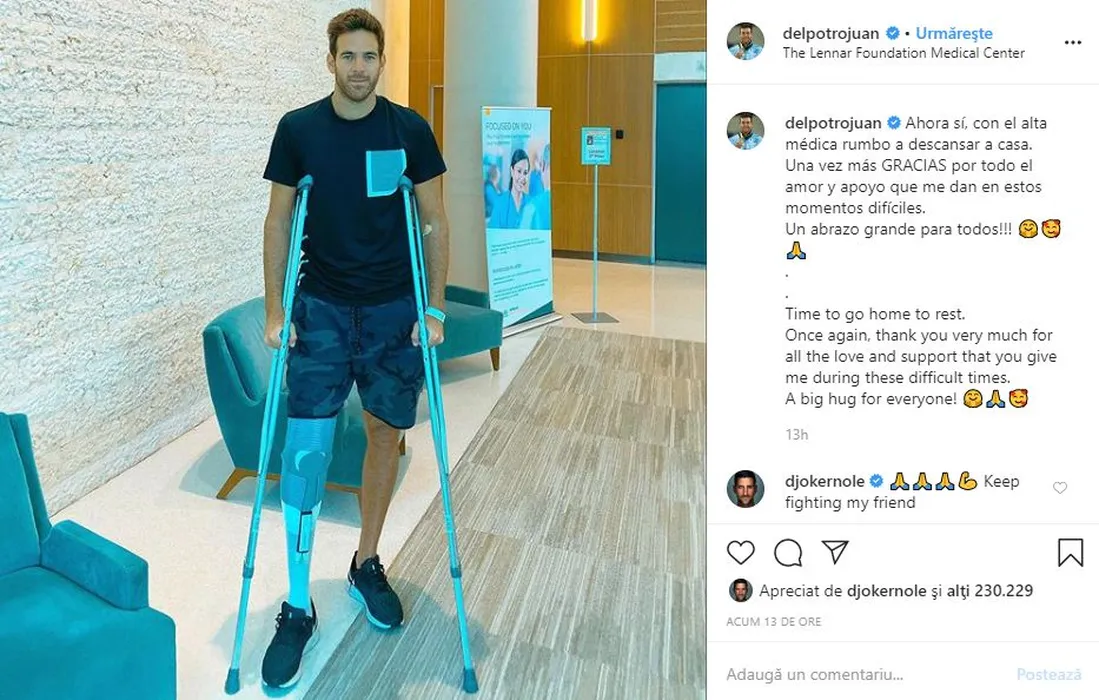Share post via paper plane icon
1099x700 pixels.
pos(835,552)
